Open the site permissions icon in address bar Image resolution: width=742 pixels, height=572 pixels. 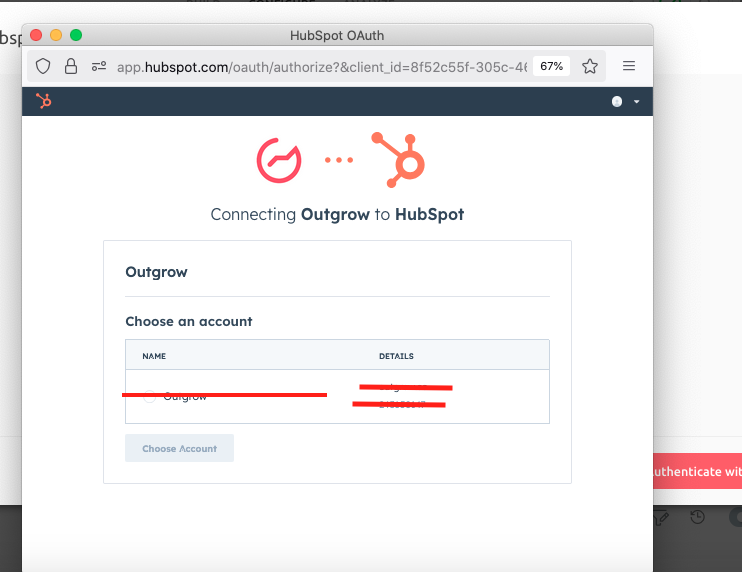click(x=99, y=66)
